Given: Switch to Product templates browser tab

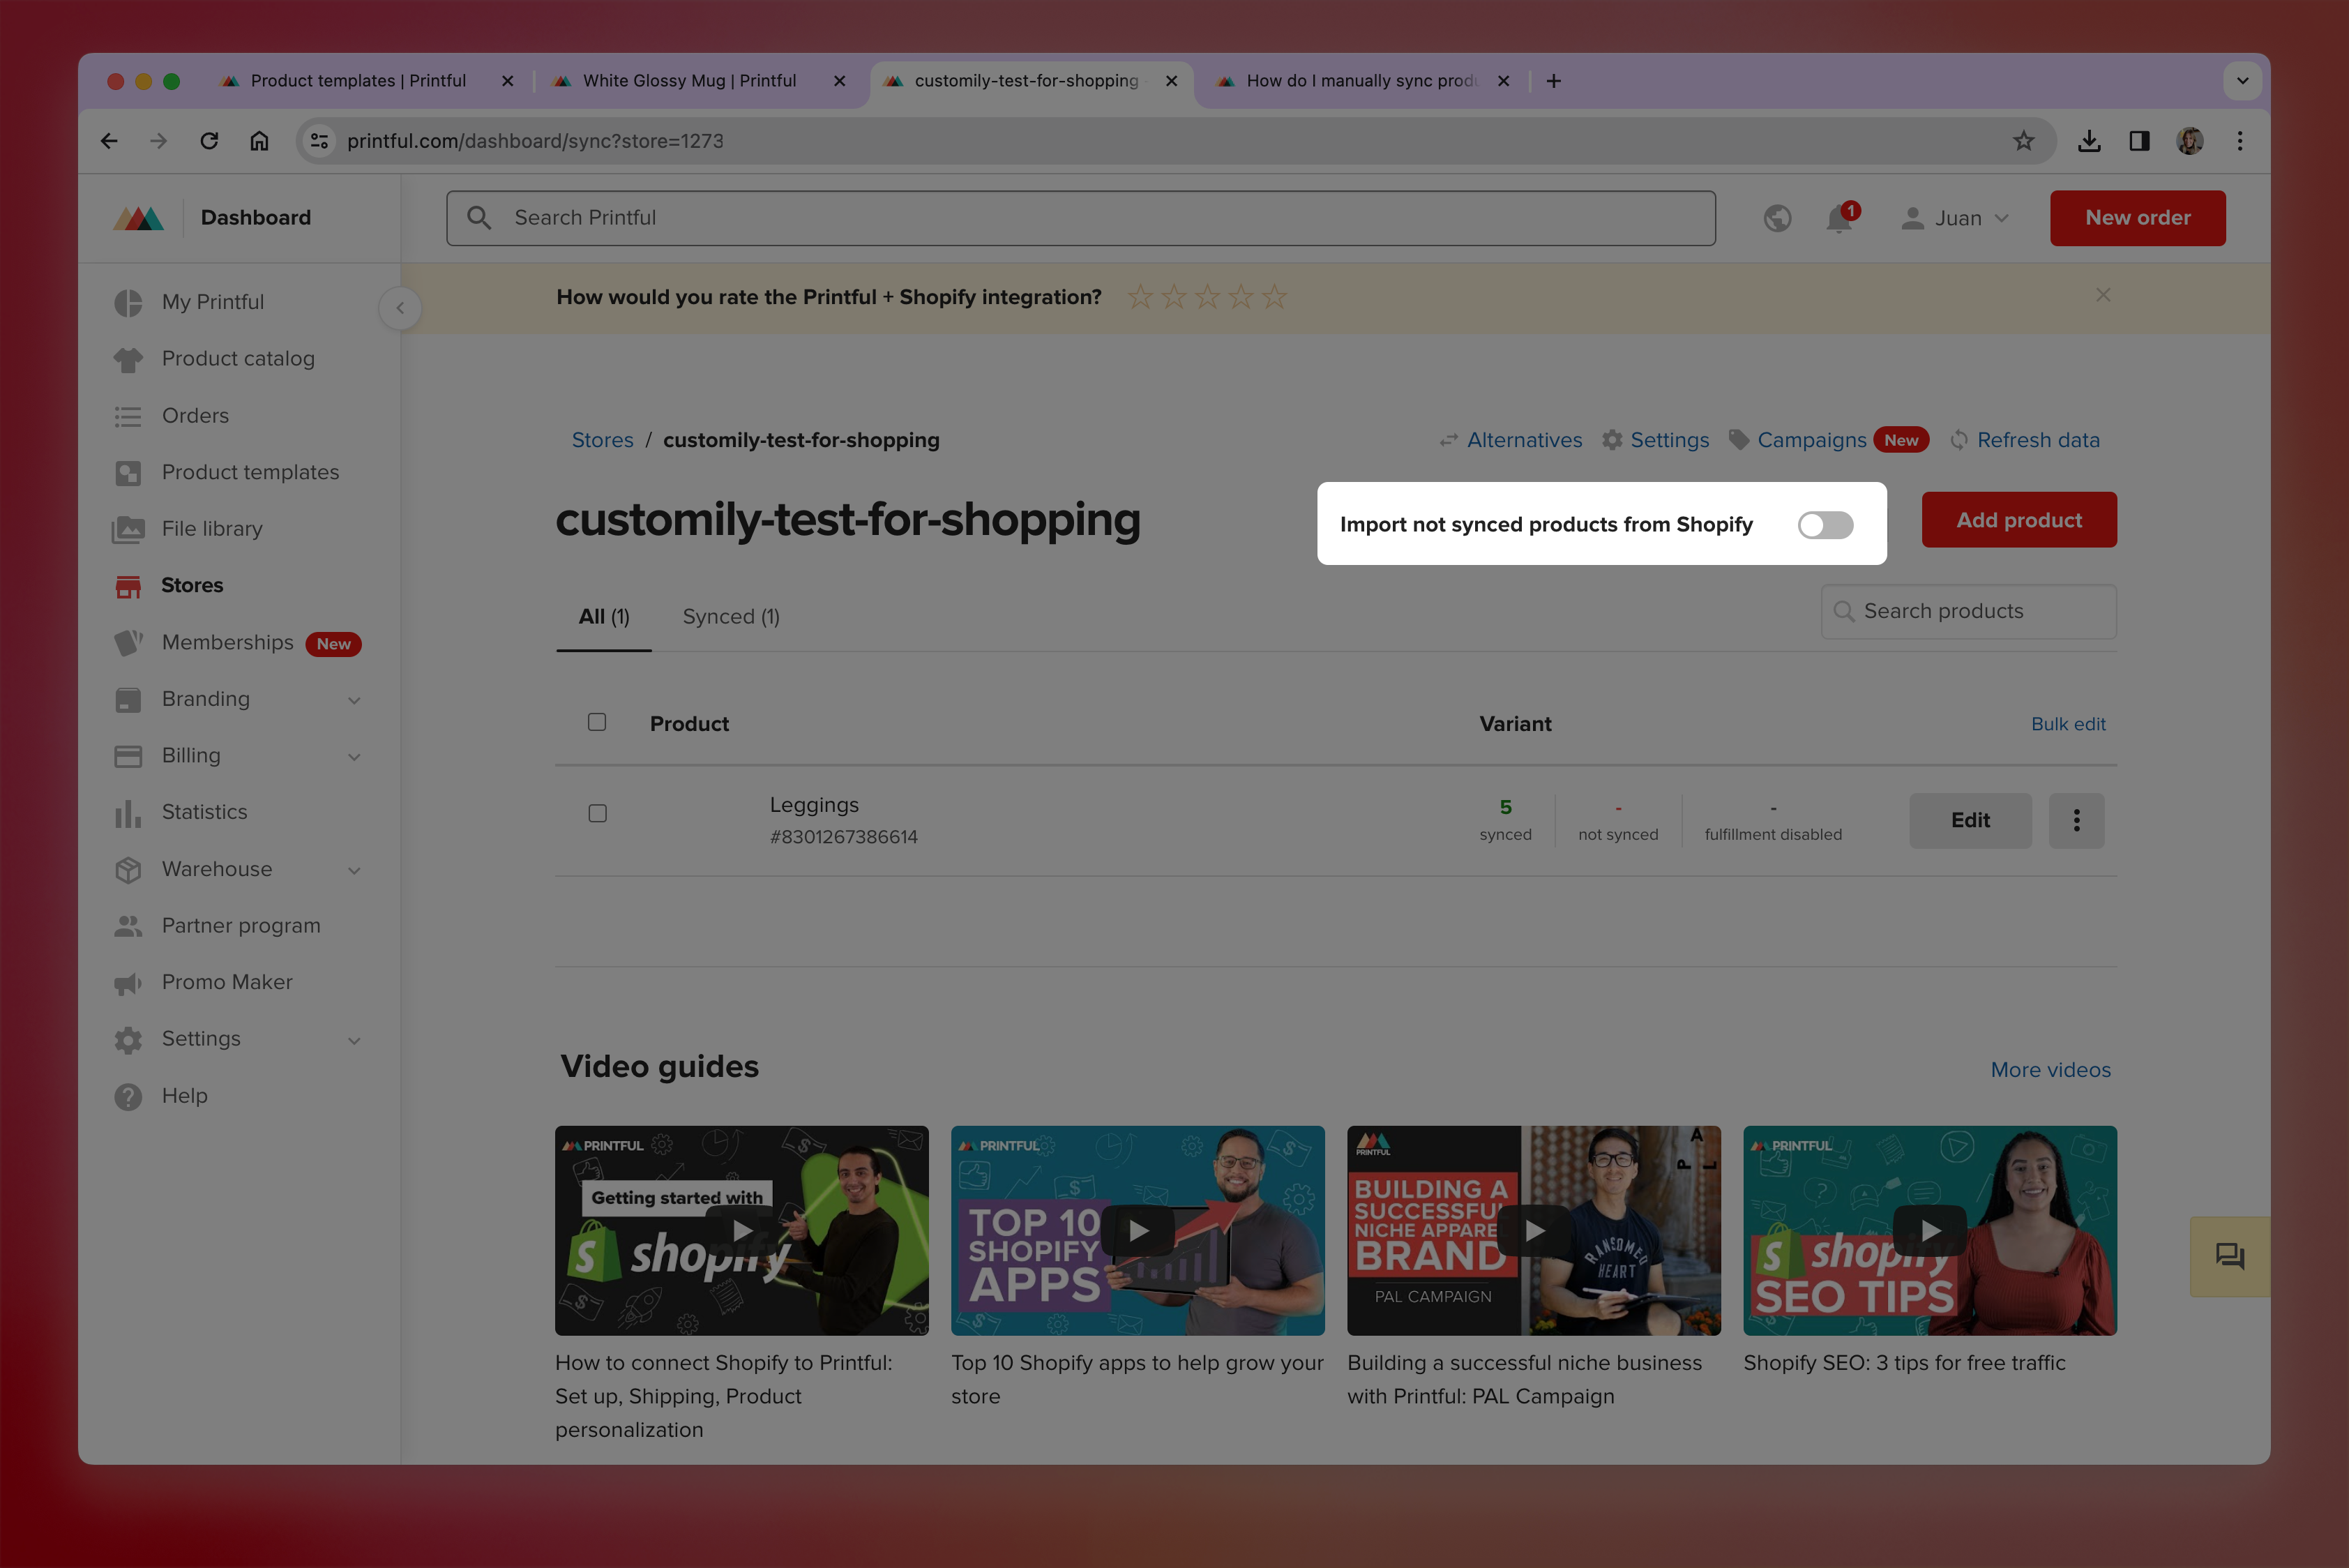Looking at the screenshot, I should 358,81.
